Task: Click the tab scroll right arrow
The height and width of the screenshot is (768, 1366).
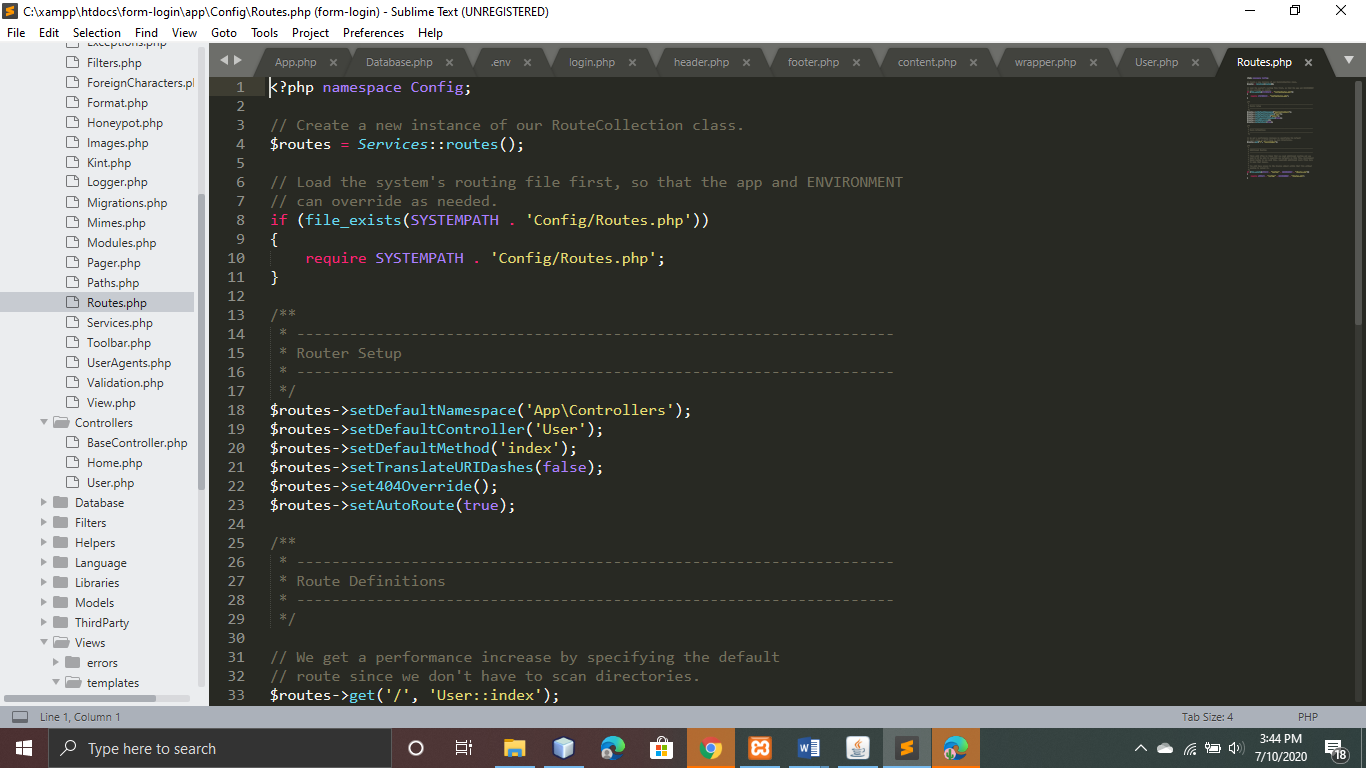Action: pyautogui.click(x=237, y=61)
